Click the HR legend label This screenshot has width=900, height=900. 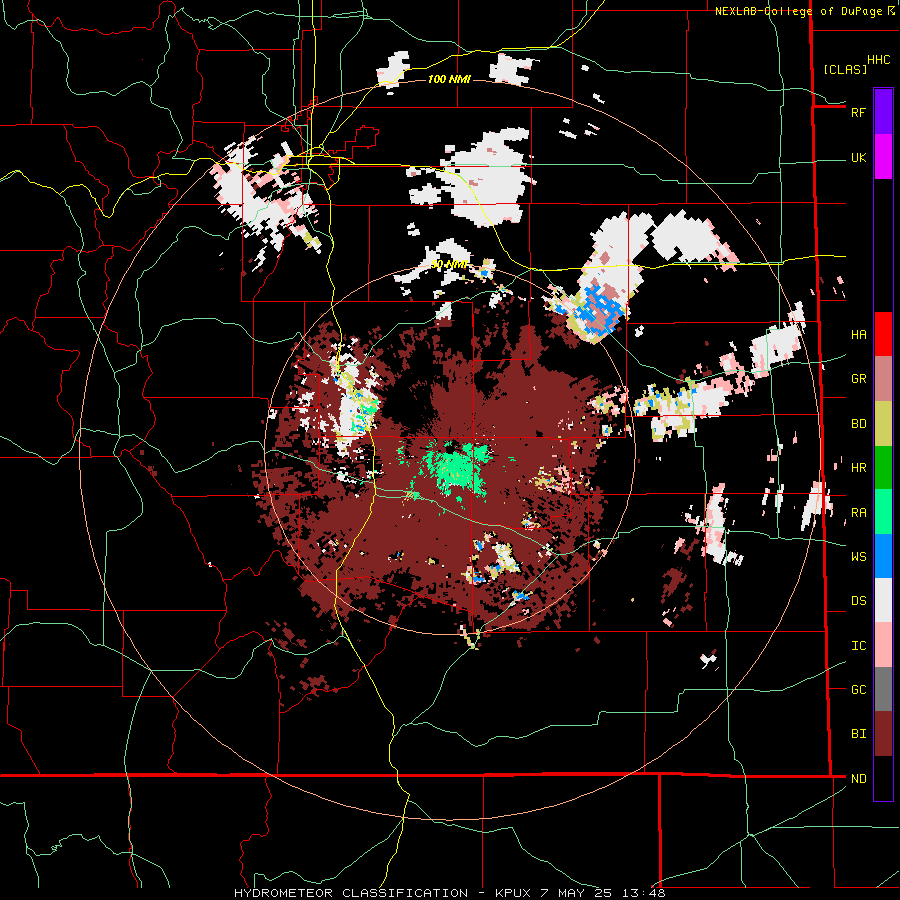[x=858, y=468]
